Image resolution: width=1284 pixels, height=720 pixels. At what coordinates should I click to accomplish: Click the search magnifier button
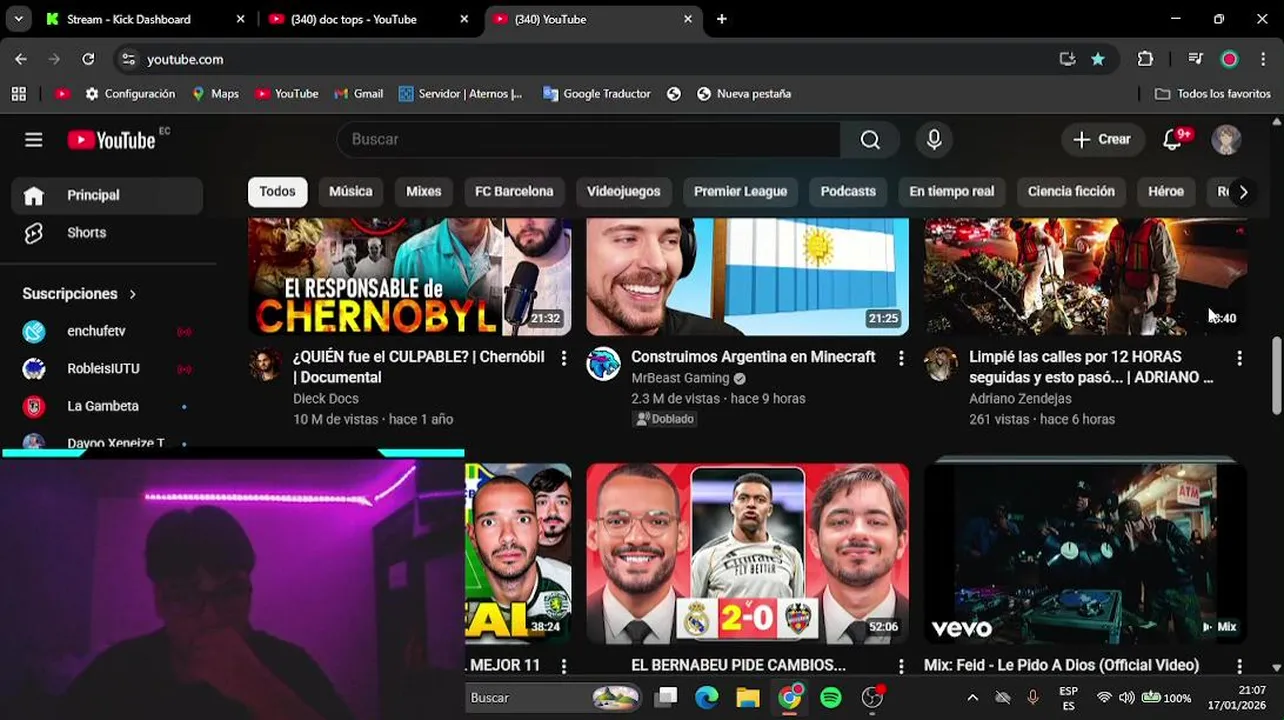(870, 140)
